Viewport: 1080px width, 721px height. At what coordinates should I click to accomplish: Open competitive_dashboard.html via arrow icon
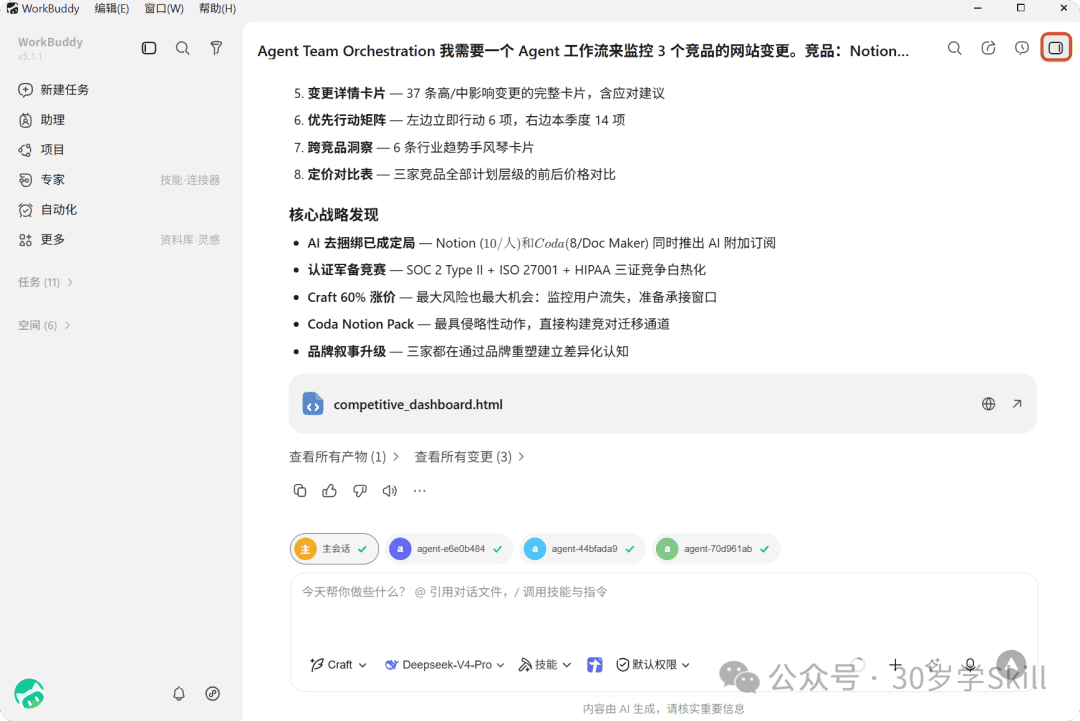[1017, 404]
